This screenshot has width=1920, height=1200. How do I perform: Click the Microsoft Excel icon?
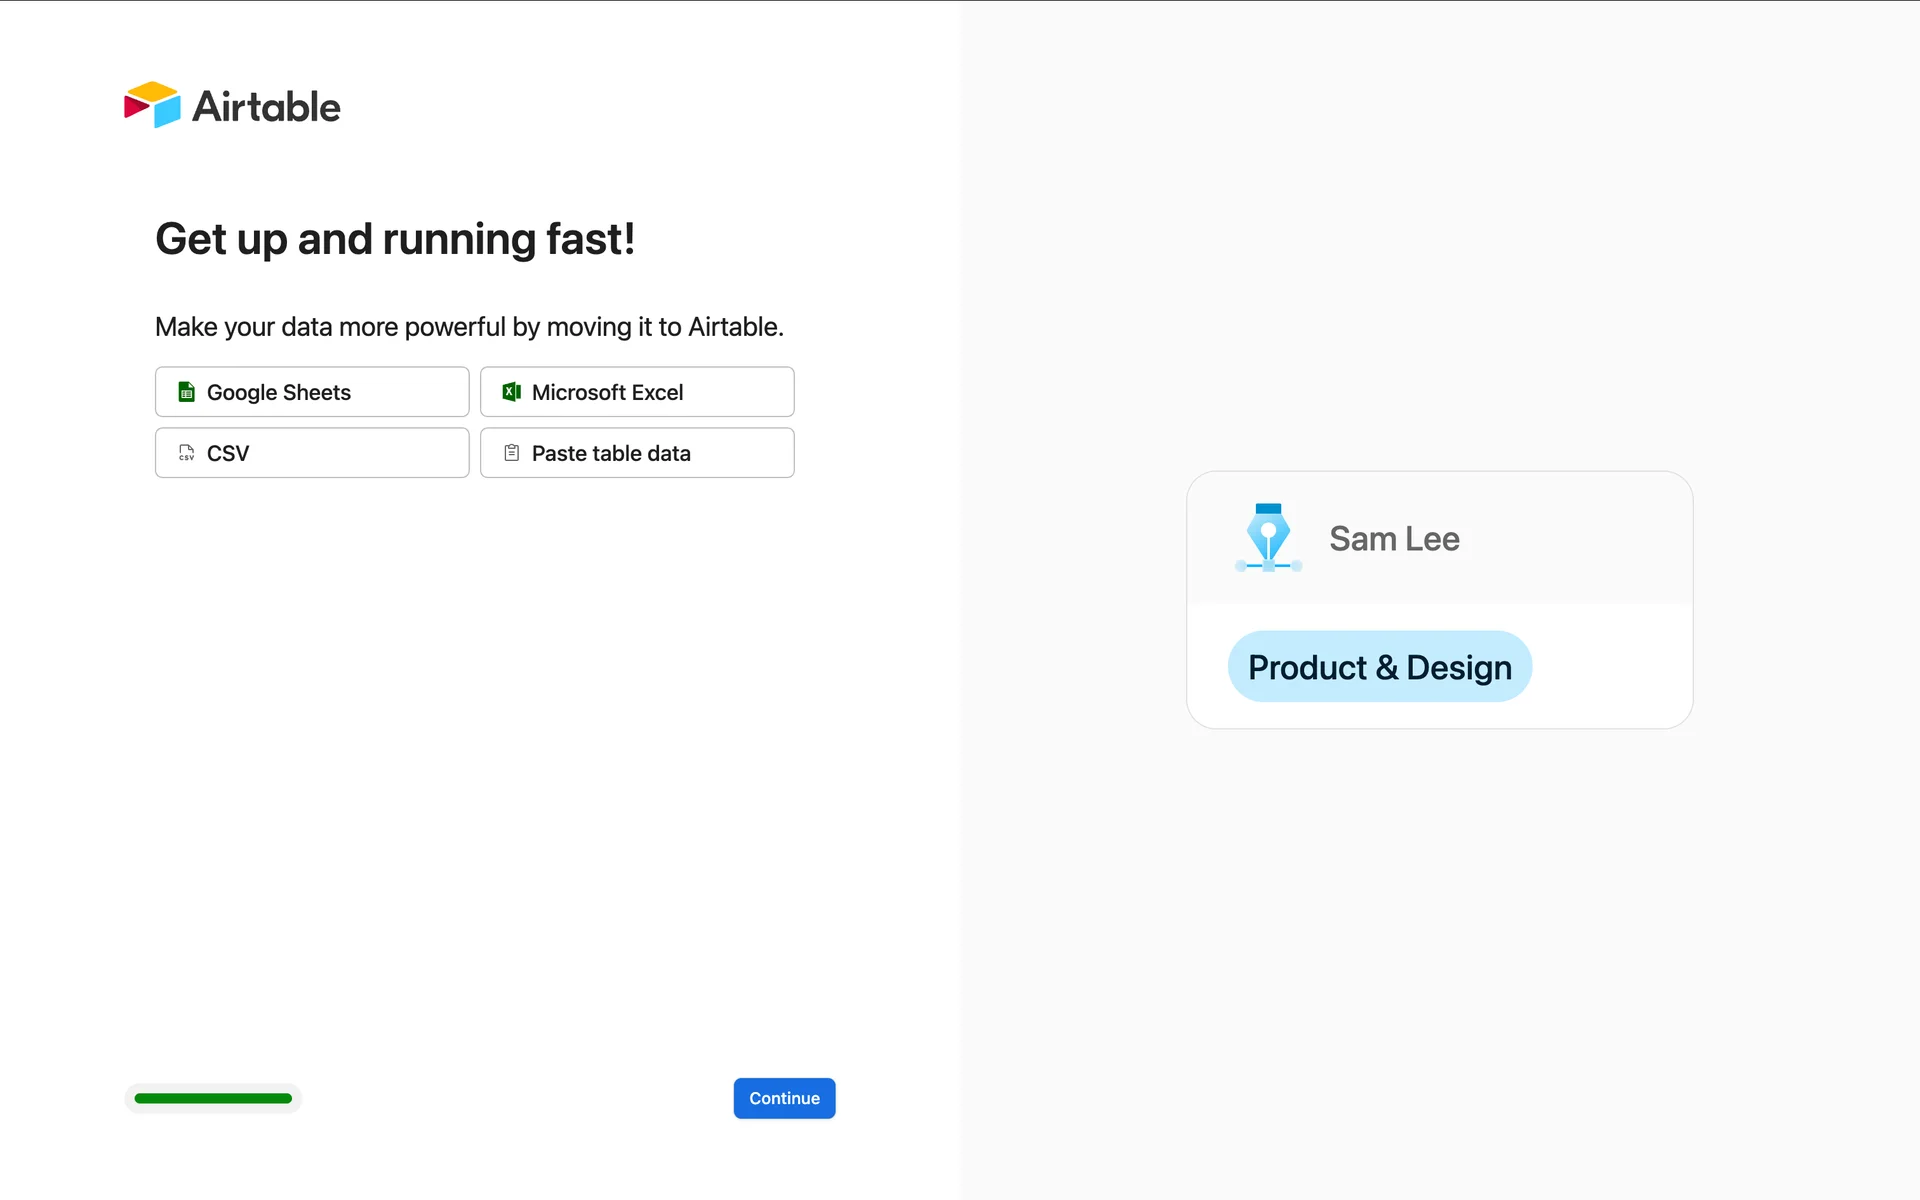click(x=511, y=392)
